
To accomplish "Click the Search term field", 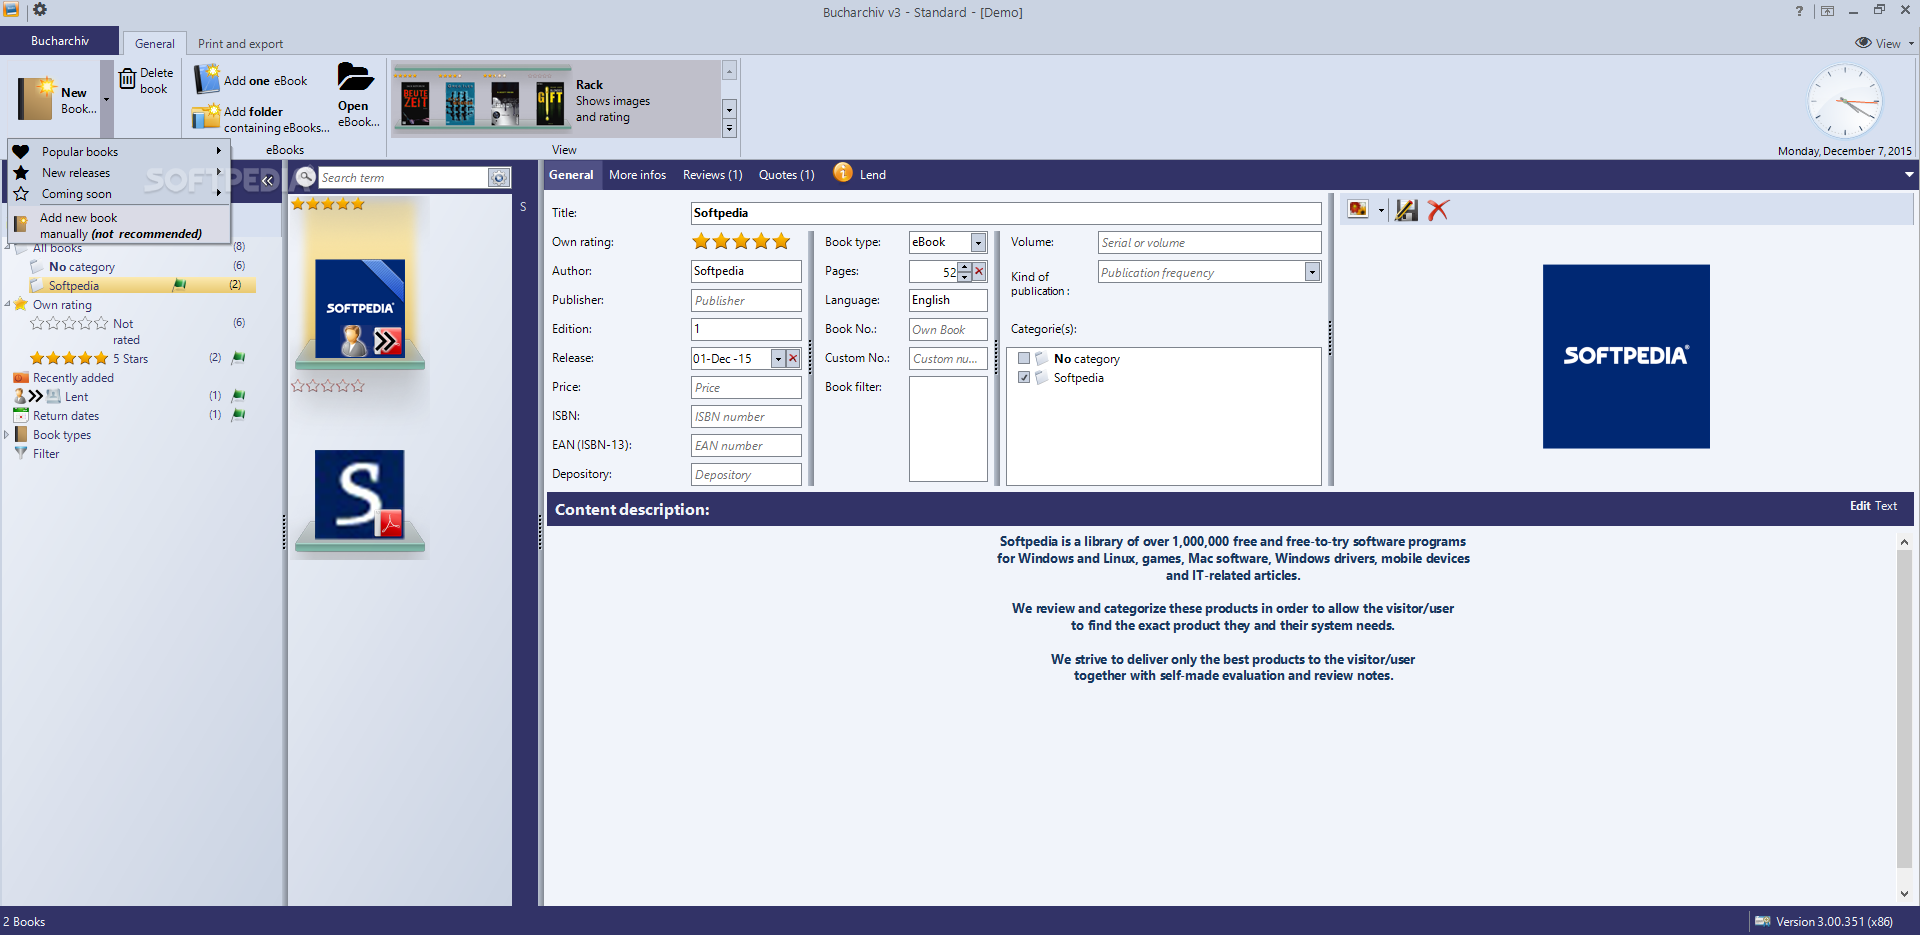I will point(403,177).
